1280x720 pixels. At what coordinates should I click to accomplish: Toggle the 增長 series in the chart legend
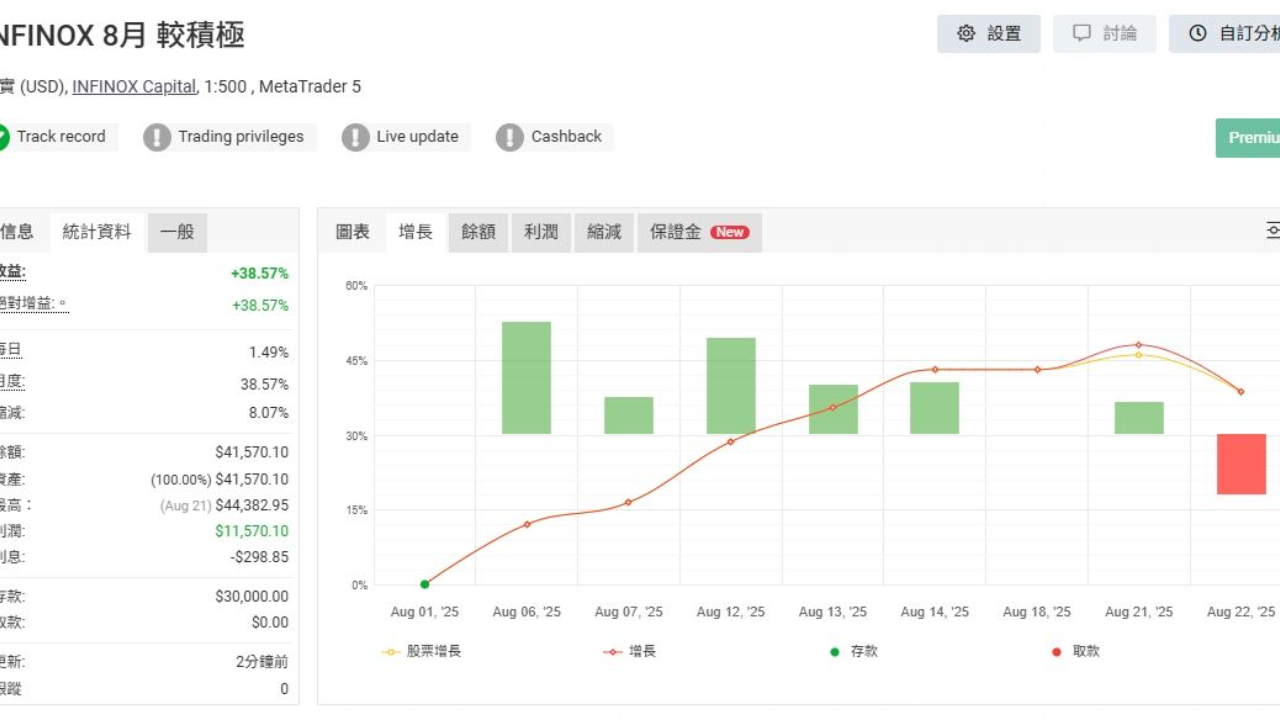(629, 651)
